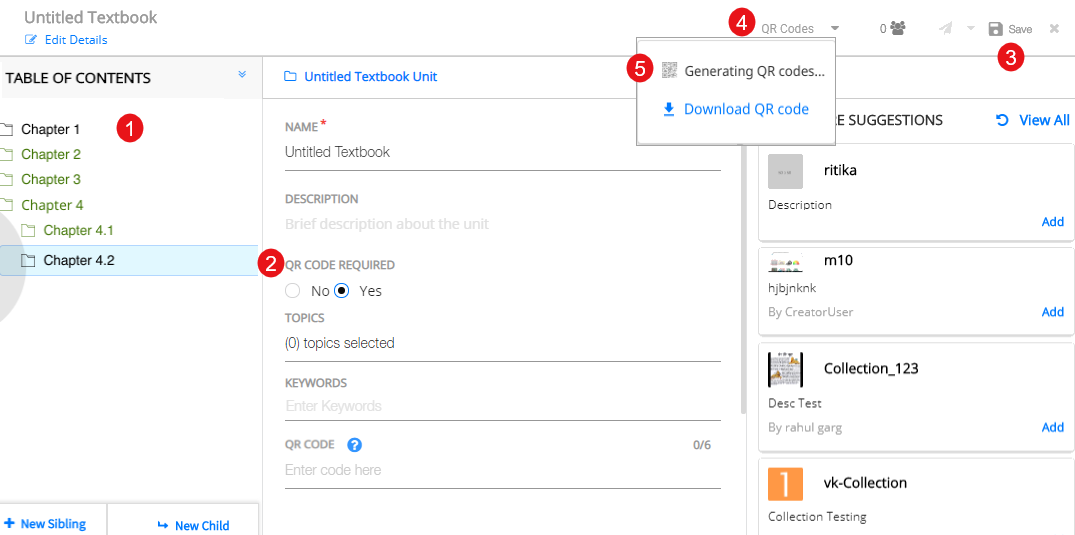Click the Edit Details pencil icon

coord(31,40)
